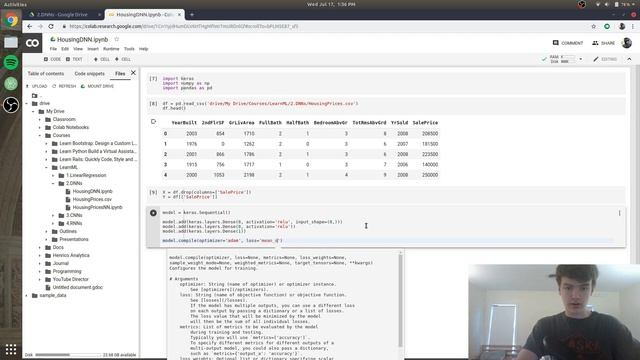Switch to Table of contents tab
Image resolution: width=640 pixels, height=360 pixels.
[x=46, y=73]
